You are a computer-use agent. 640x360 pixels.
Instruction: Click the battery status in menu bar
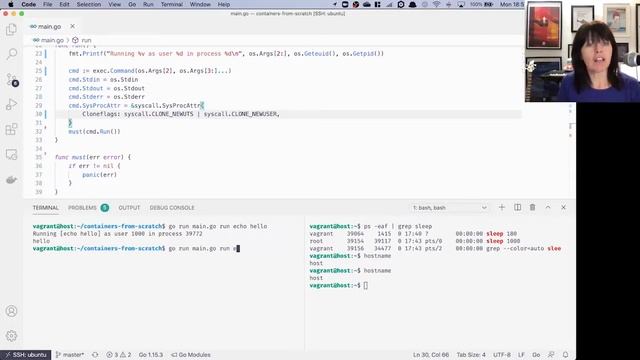tap(482, 4)
